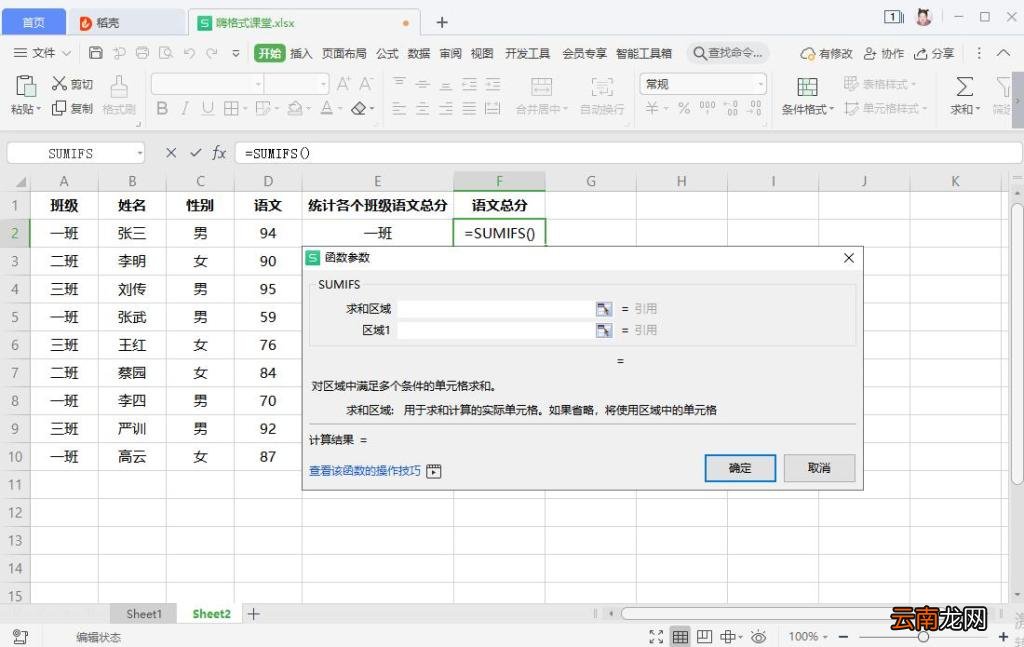Collapse the ribbon with the chevron
The width and height of the screenshot is (1024, 647).
pyautogui.click(x=1003, y=53)
